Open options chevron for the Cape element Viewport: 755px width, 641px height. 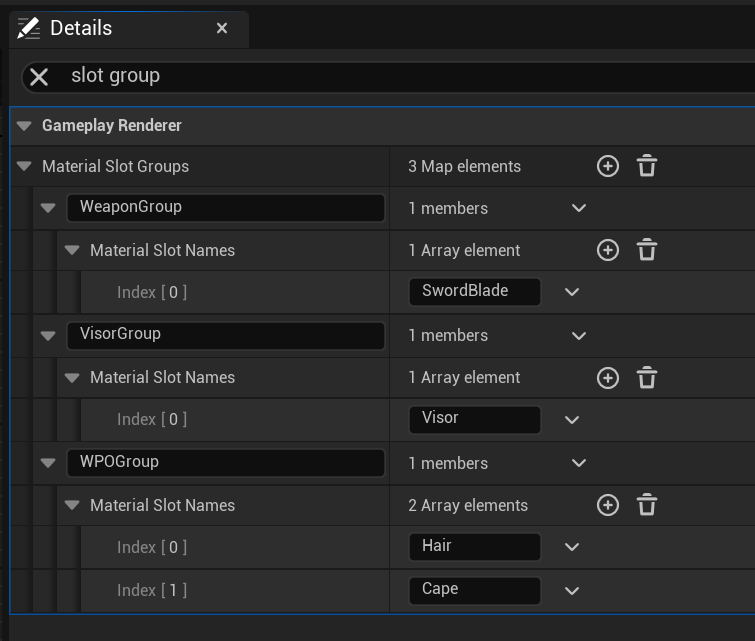click(572, 590)
